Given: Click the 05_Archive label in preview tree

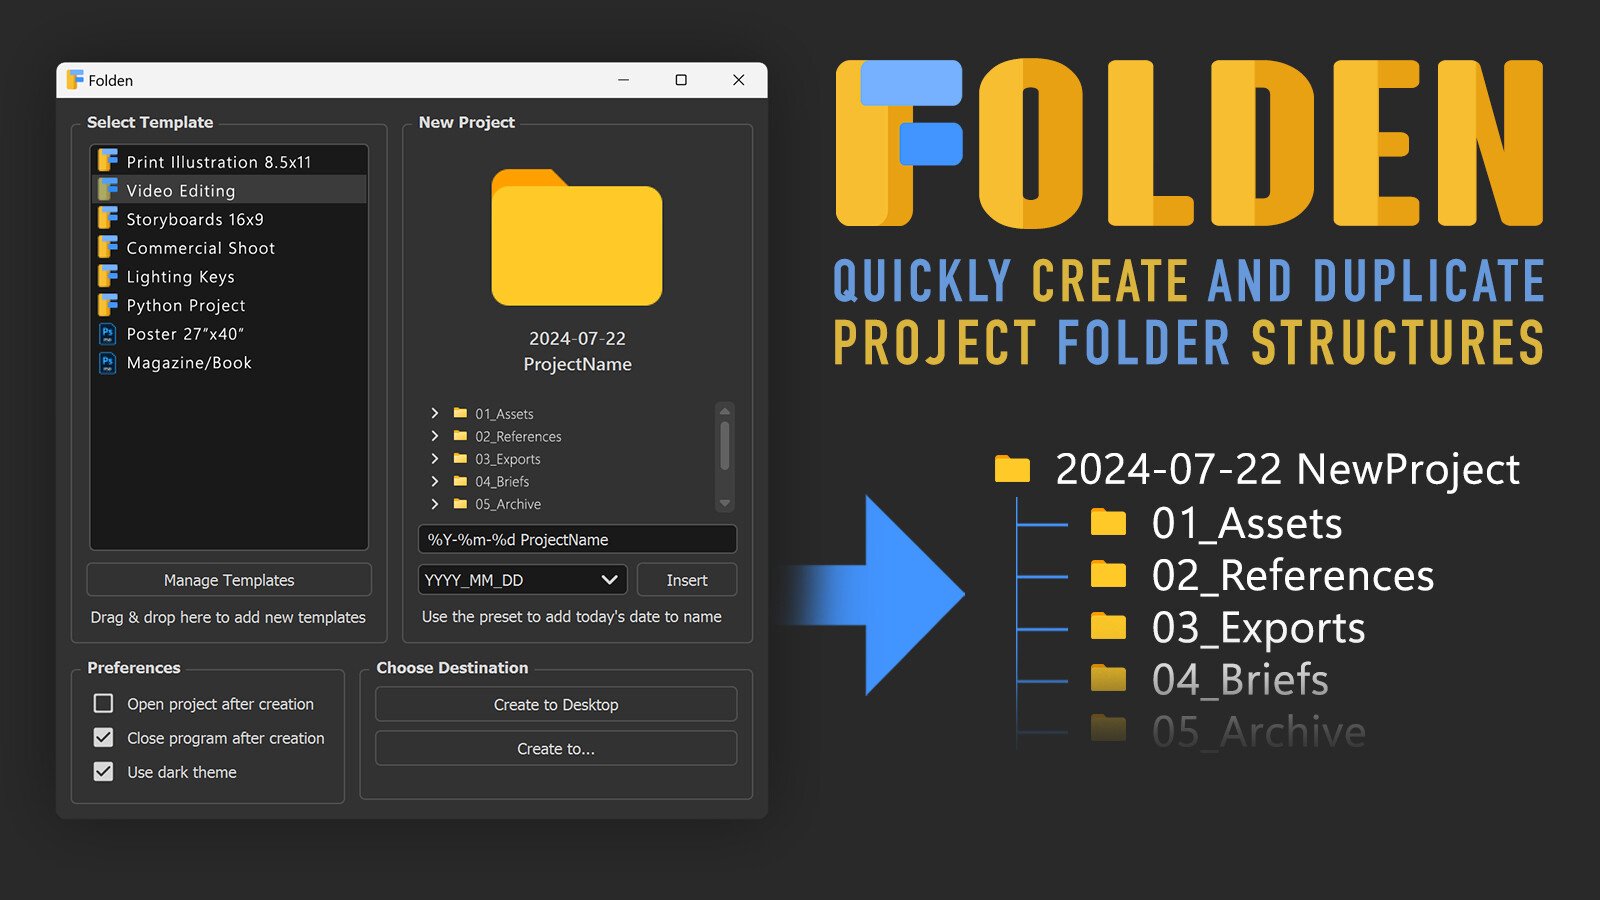Looking at the screenshot, I should pyautogui.click(x=508, y=505).
